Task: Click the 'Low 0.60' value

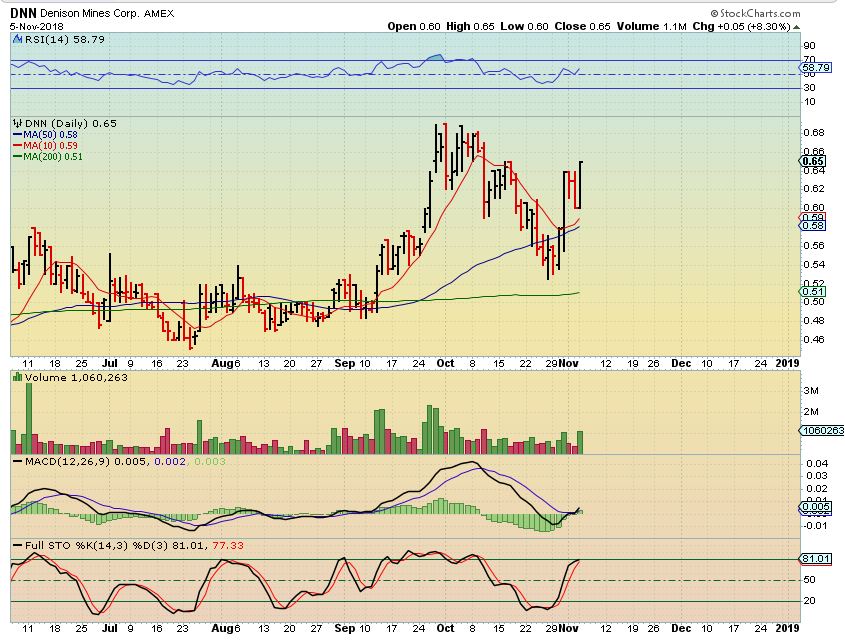Action: tap(524, 26)
